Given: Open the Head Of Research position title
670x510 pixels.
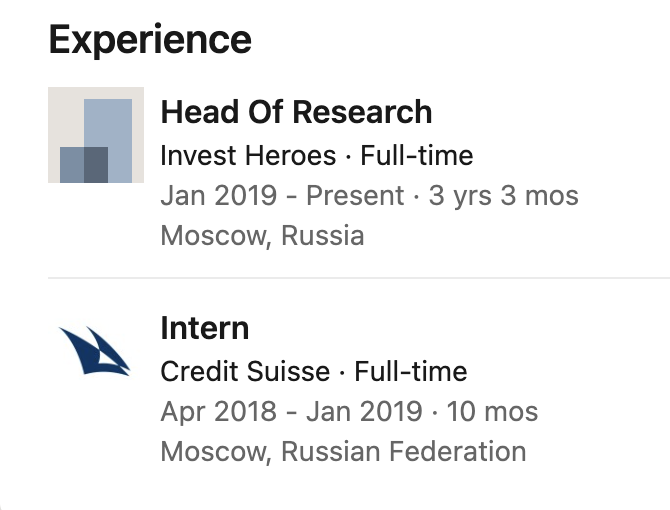Looking at the screenshot, I should coord(296,112).
